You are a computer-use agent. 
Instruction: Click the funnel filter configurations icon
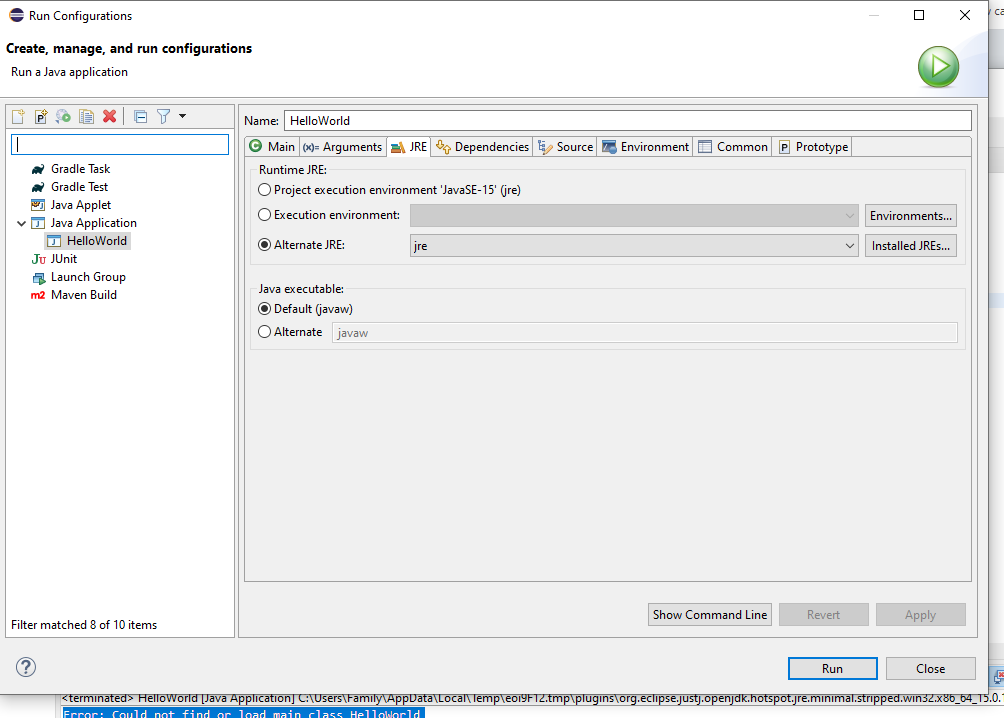(163, 117)
